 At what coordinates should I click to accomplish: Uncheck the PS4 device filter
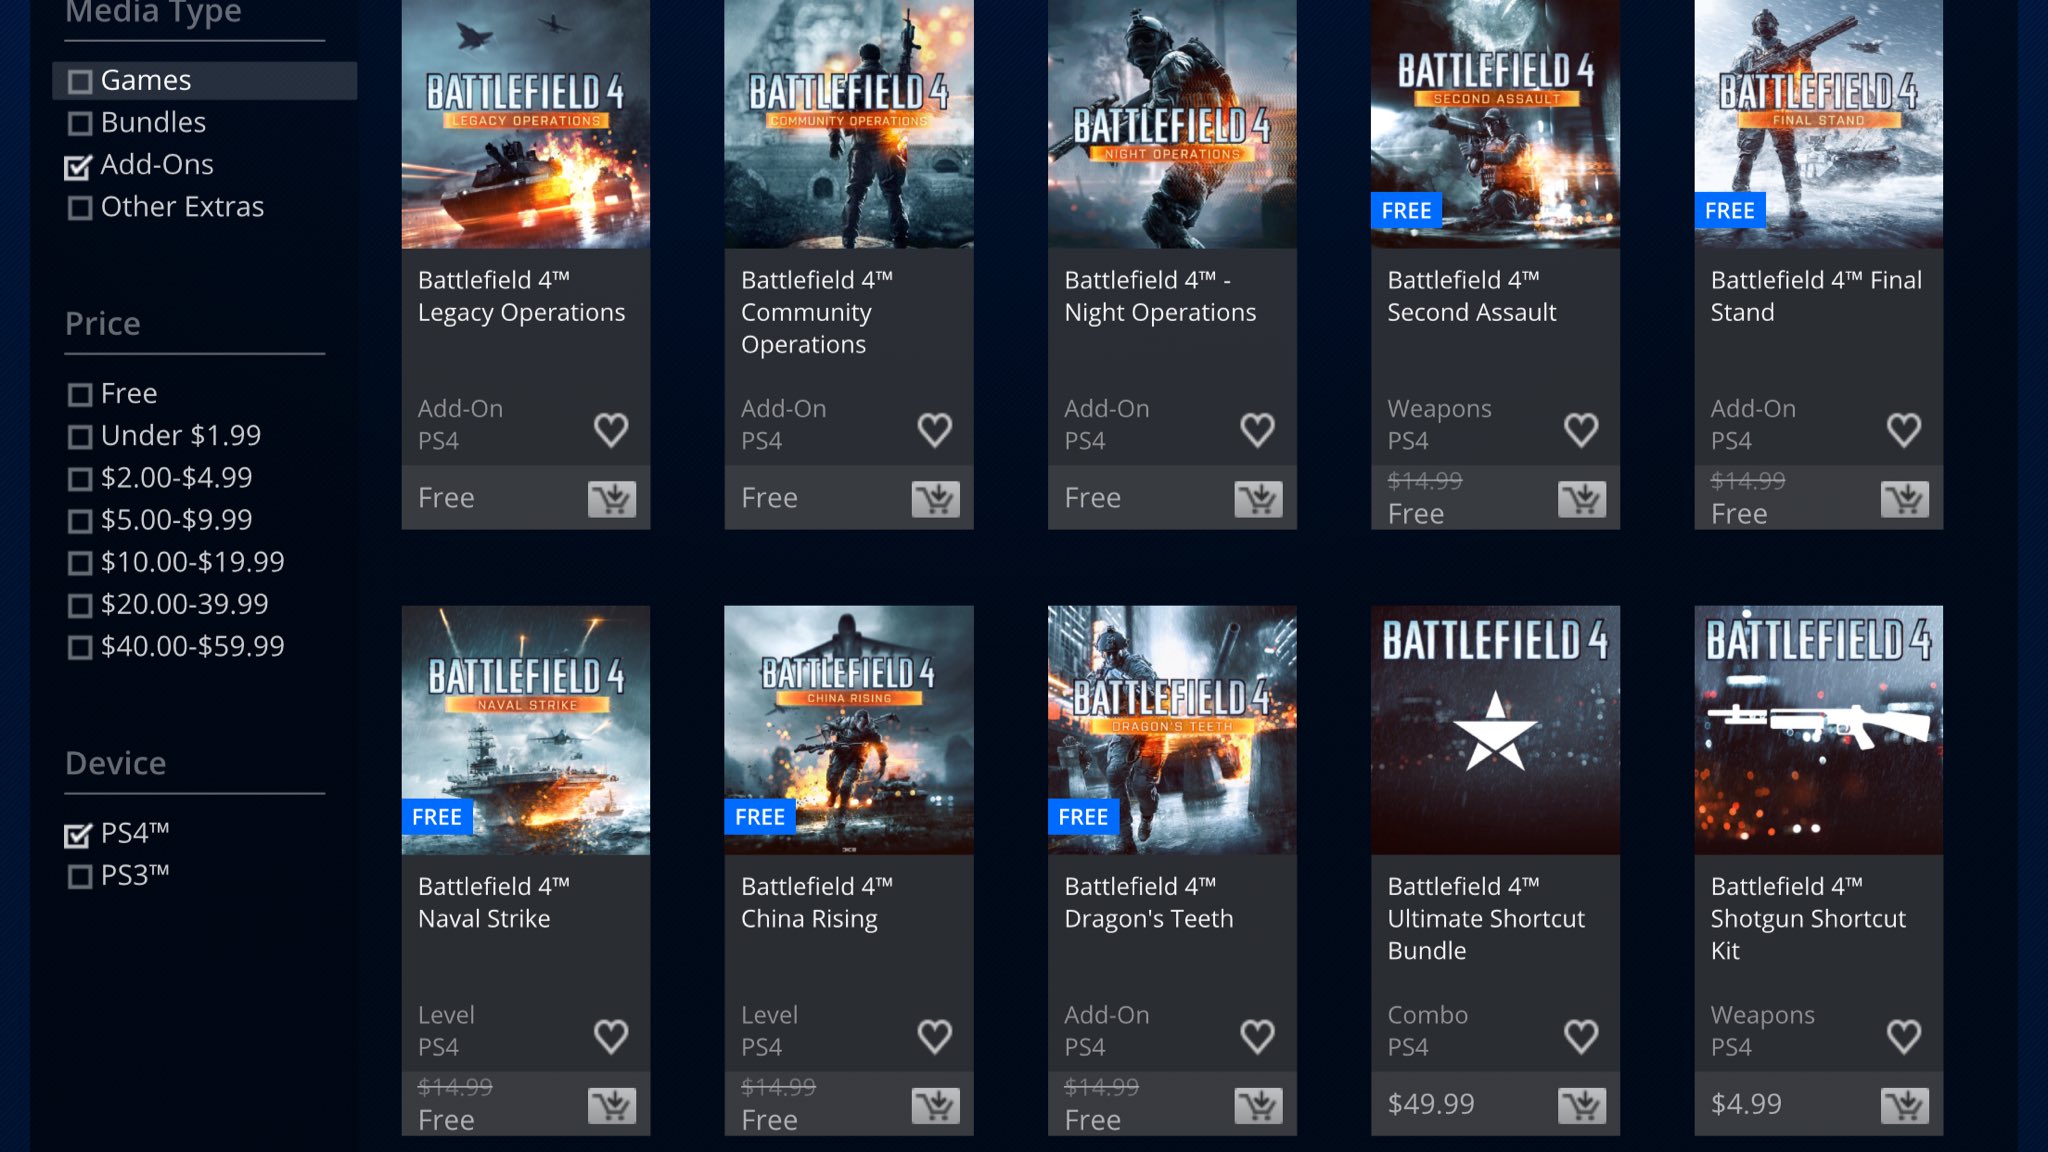(78, 834)
